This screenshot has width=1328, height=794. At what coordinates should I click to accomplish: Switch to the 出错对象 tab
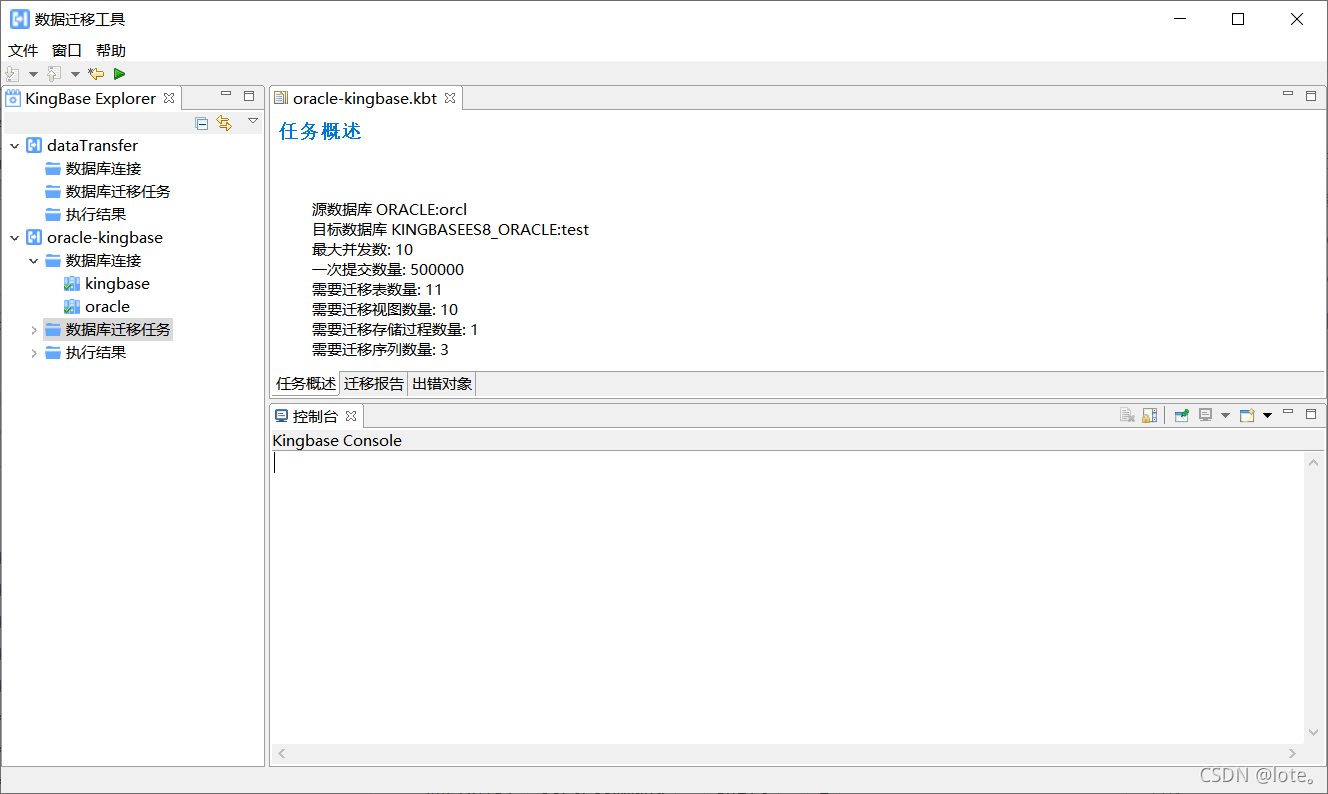(x=442, y=384)
